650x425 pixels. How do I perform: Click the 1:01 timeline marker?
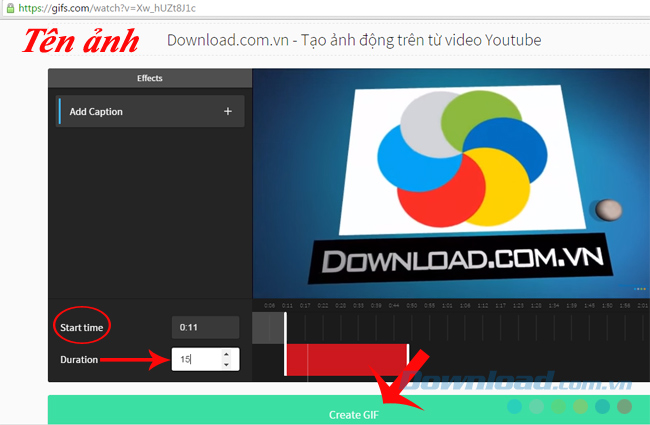click(x=447, y=306)
